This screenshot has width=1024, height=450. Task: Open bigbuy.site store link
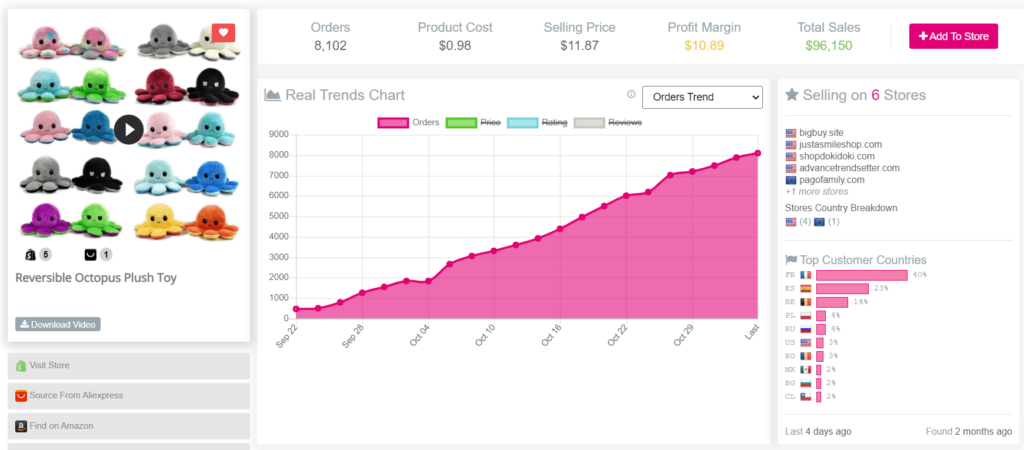821,133
